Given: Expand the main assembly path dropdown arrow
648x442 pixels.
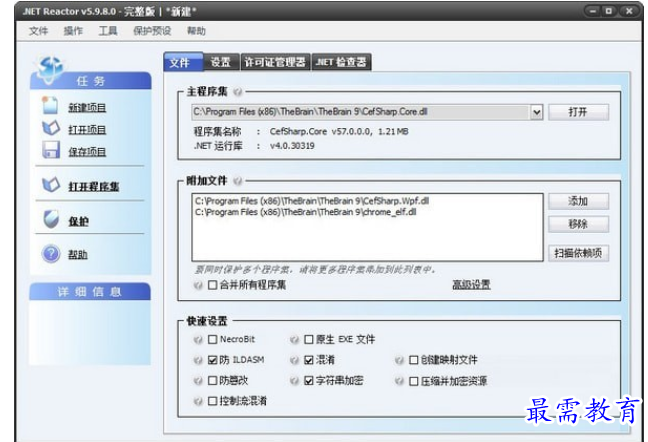Looking at the screenshot, I should [536, 112].
